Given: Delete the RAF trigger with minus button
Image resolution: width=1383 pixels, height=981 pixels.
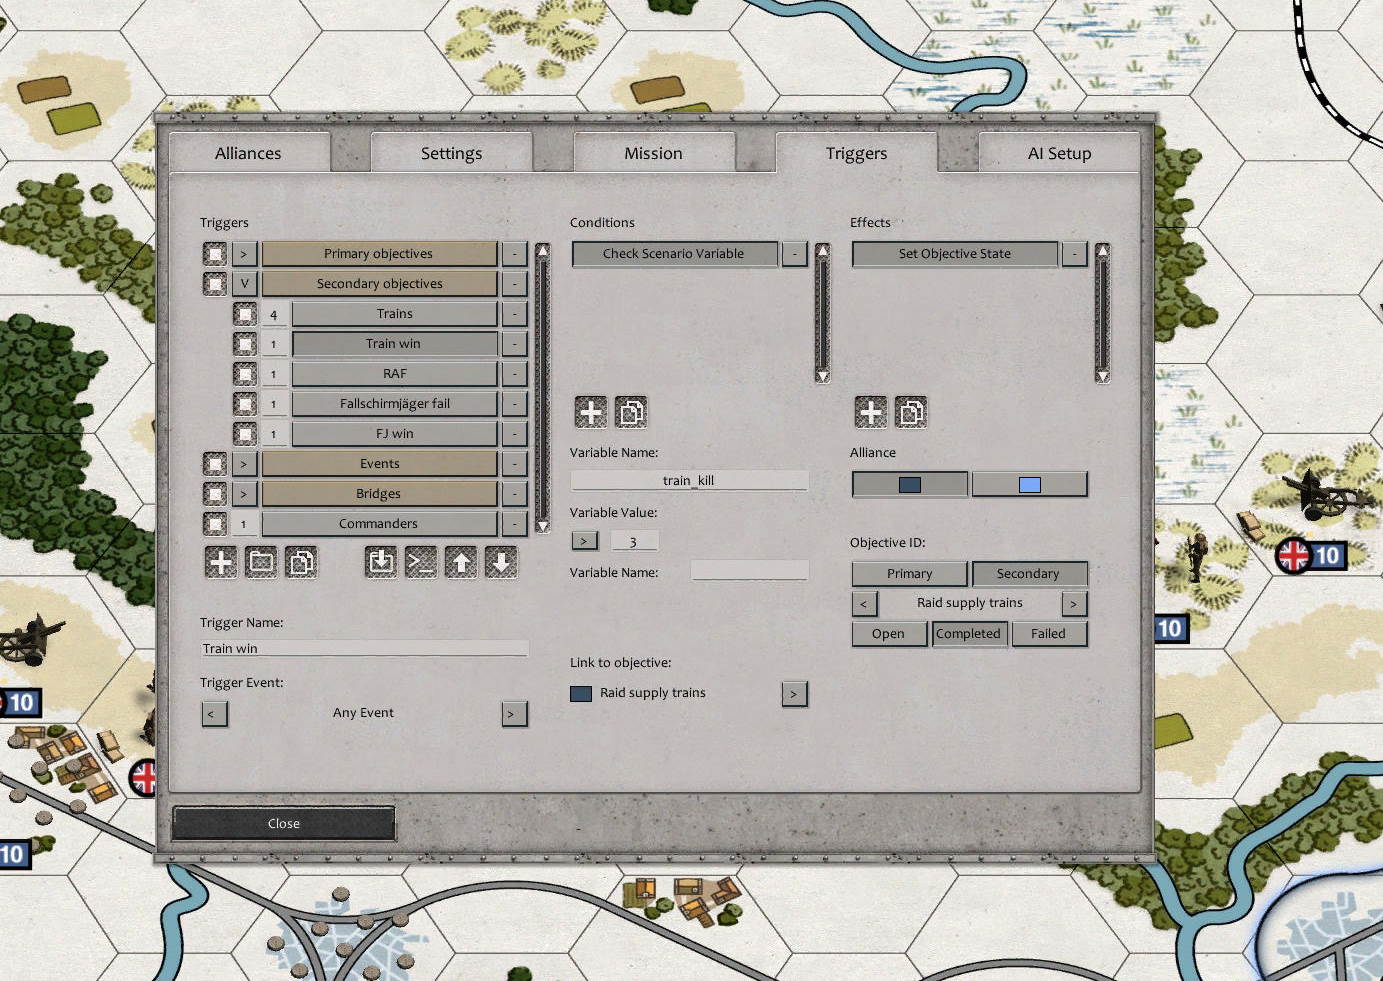Looking at the screenshot, I should [x=514, y=374].
